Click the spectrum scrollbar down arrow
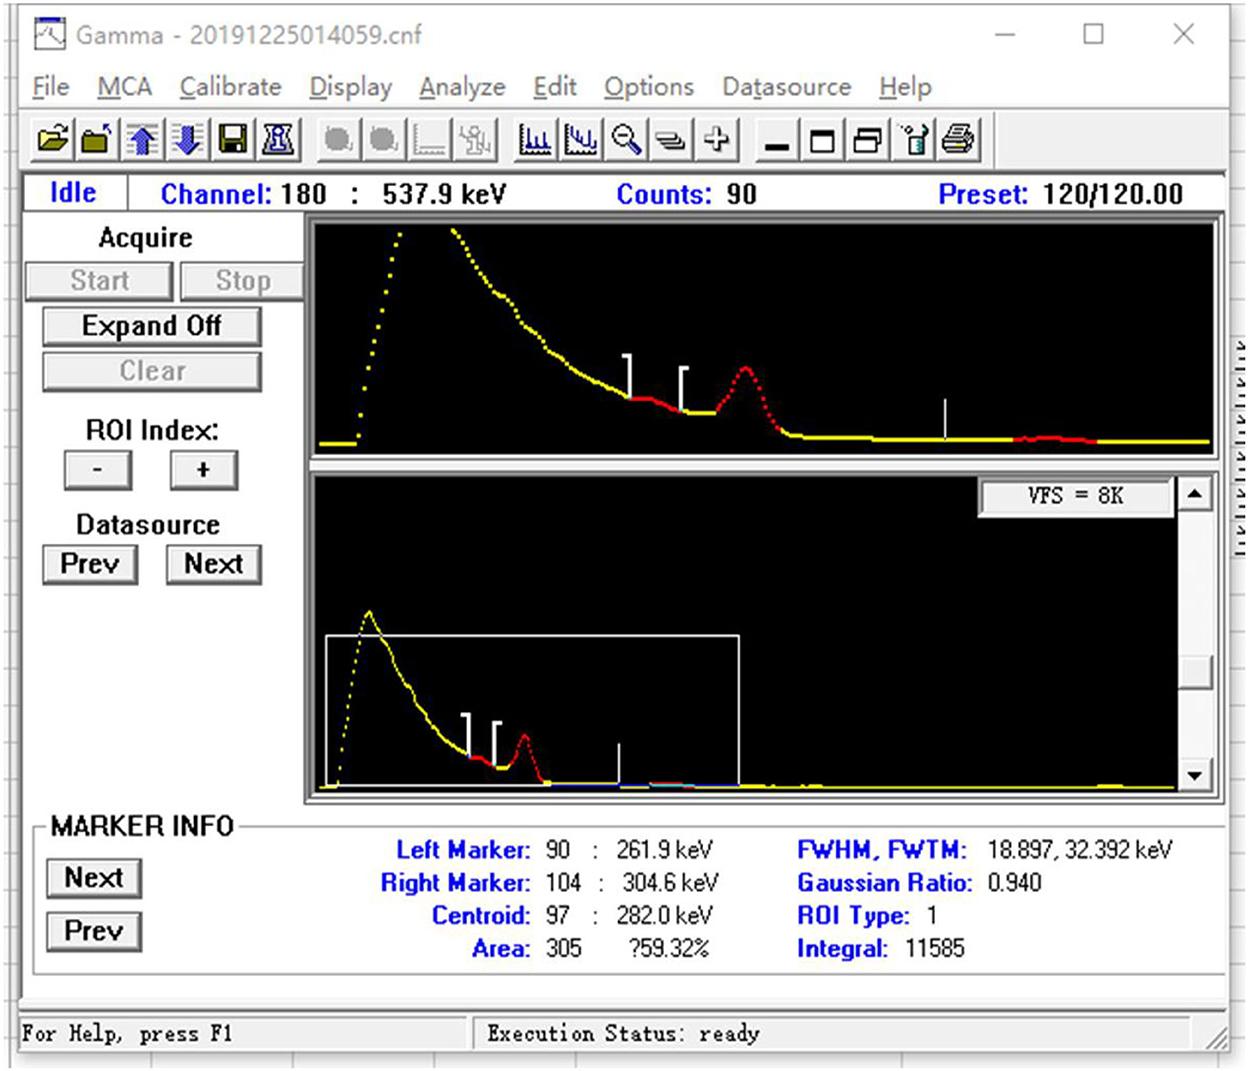 [x=1195, y=775]
